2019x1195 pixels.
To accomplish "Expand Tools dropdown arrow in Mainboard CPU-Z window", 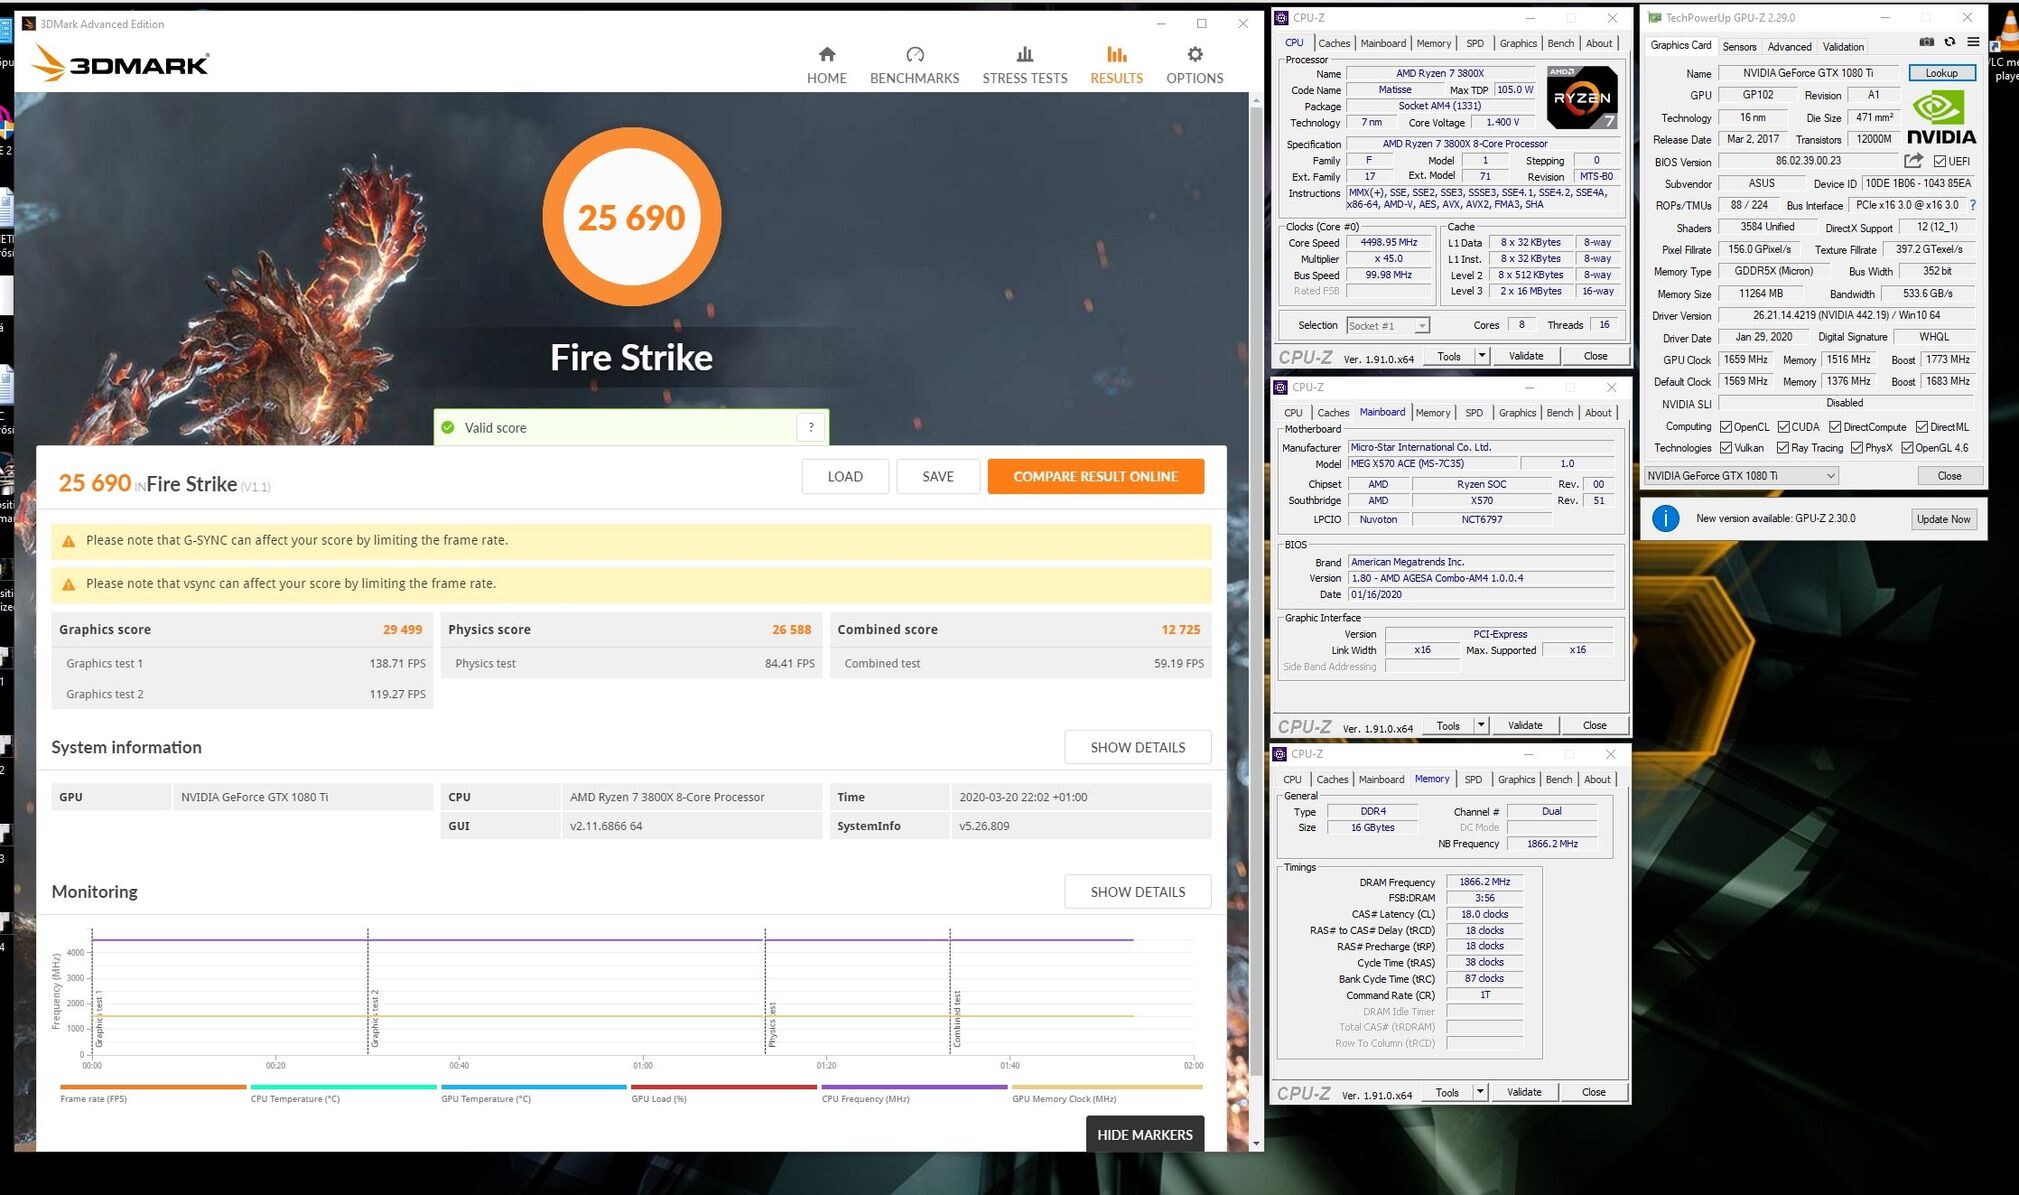I will pos(1481,726).
